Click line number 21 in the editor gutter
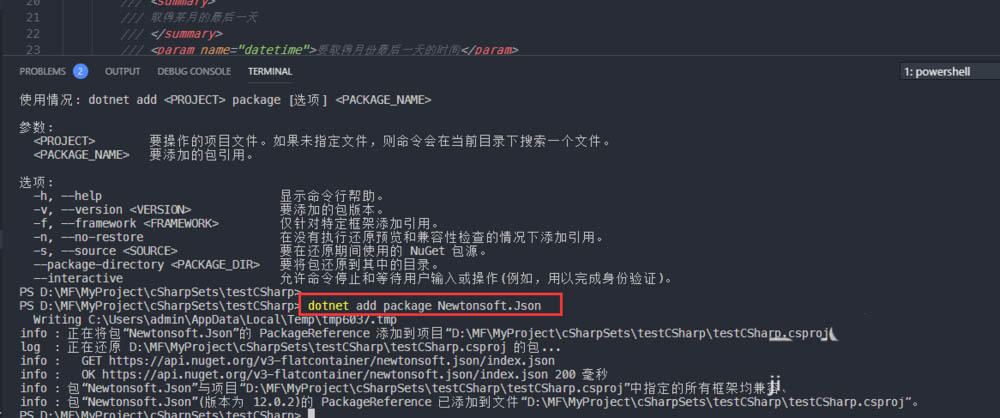 [x=33, y=18]
